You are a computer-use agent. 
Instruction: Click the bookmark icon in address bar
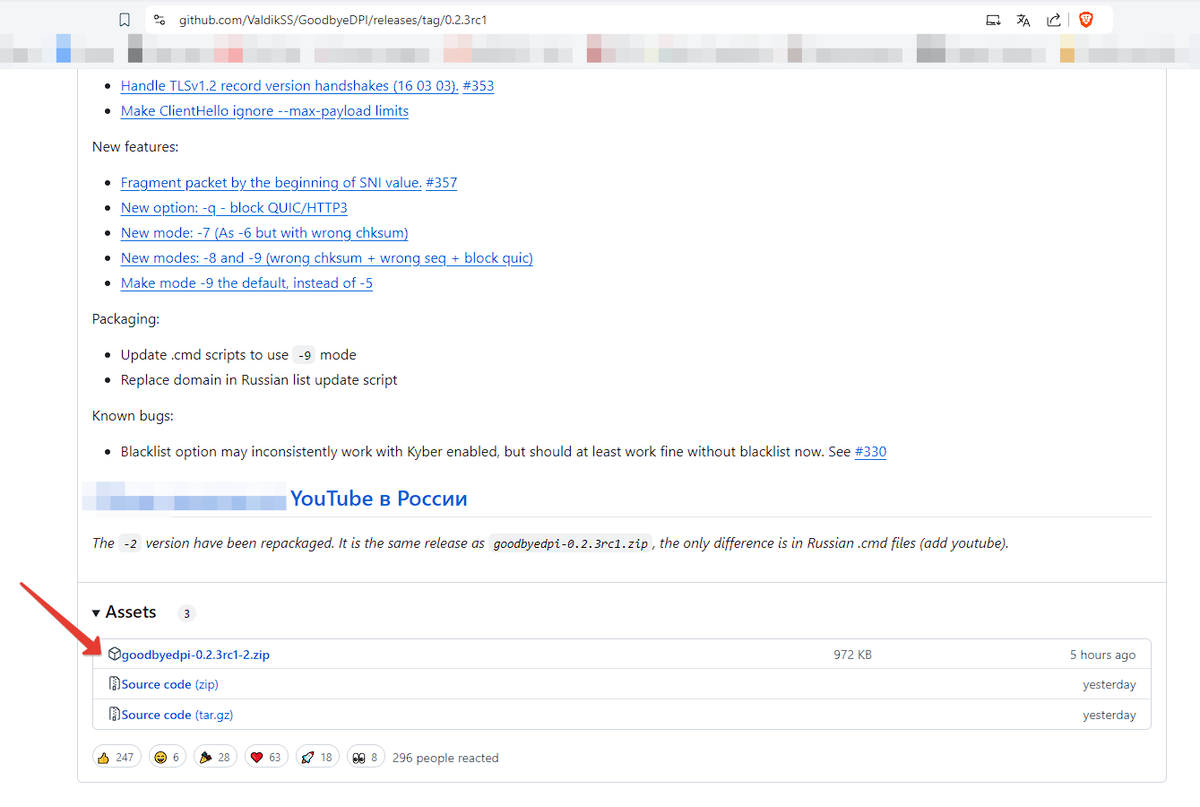pyautogui.click(x=124, y=19)
